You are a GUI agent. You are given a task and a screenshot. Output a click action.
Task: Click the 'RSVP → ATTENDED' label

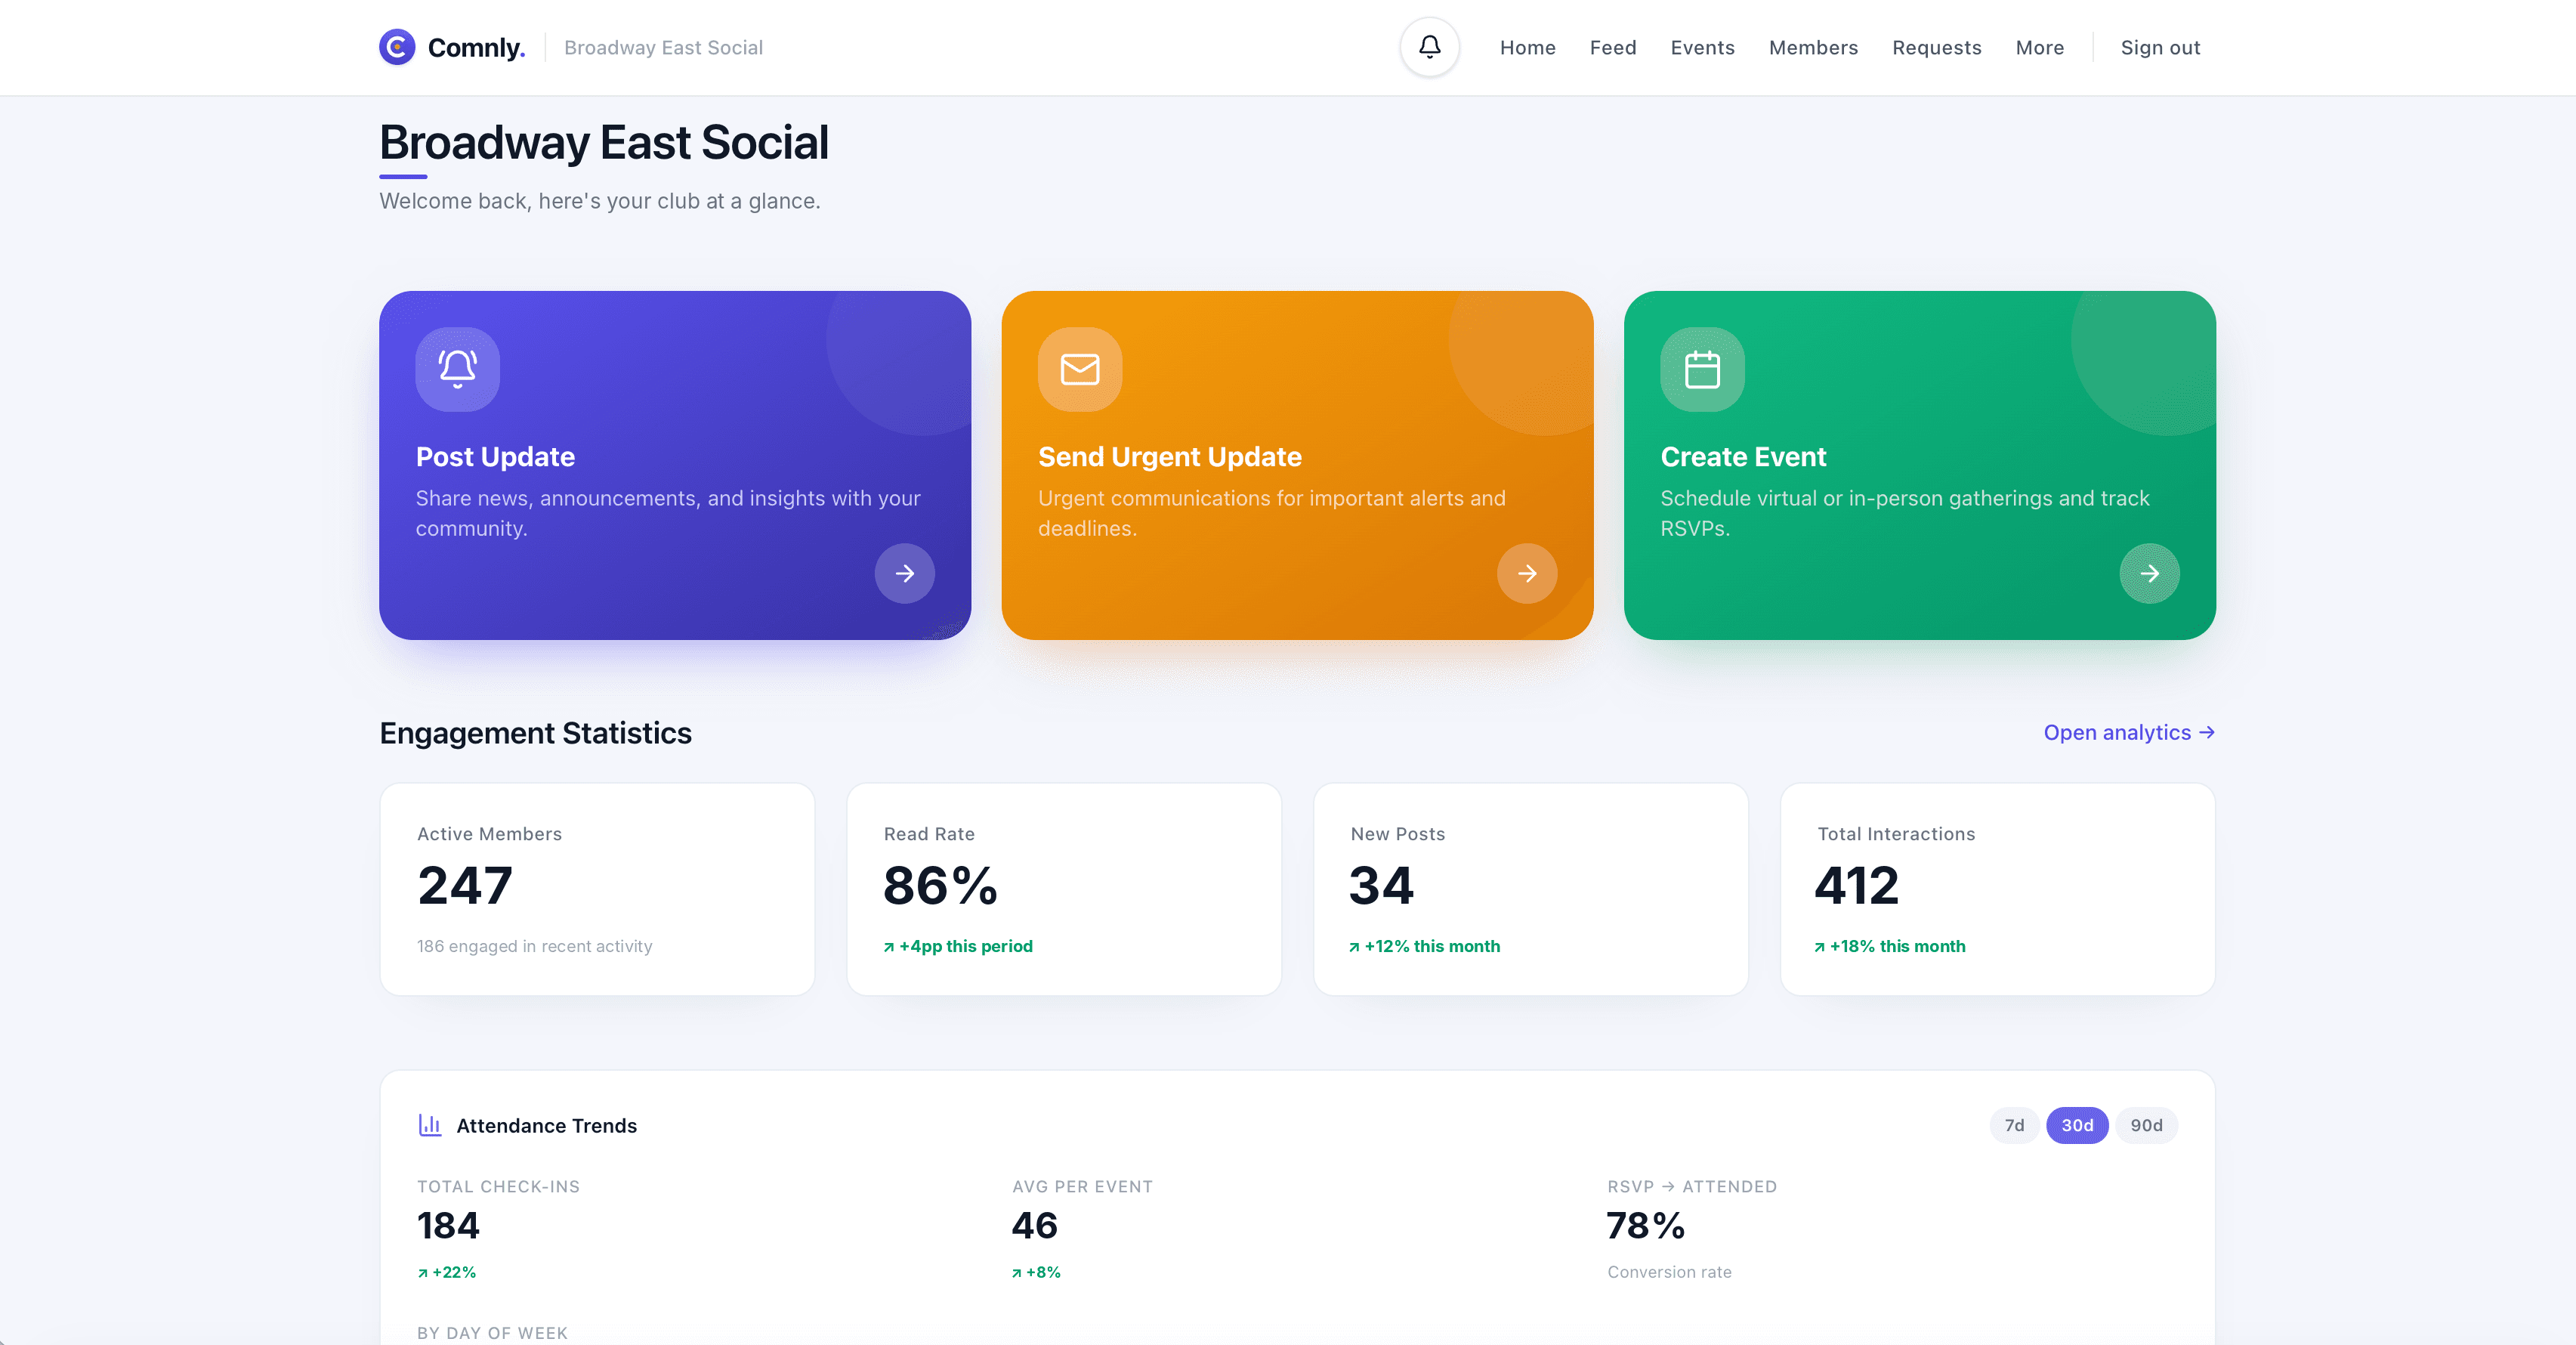(x=1692, y=1186)
